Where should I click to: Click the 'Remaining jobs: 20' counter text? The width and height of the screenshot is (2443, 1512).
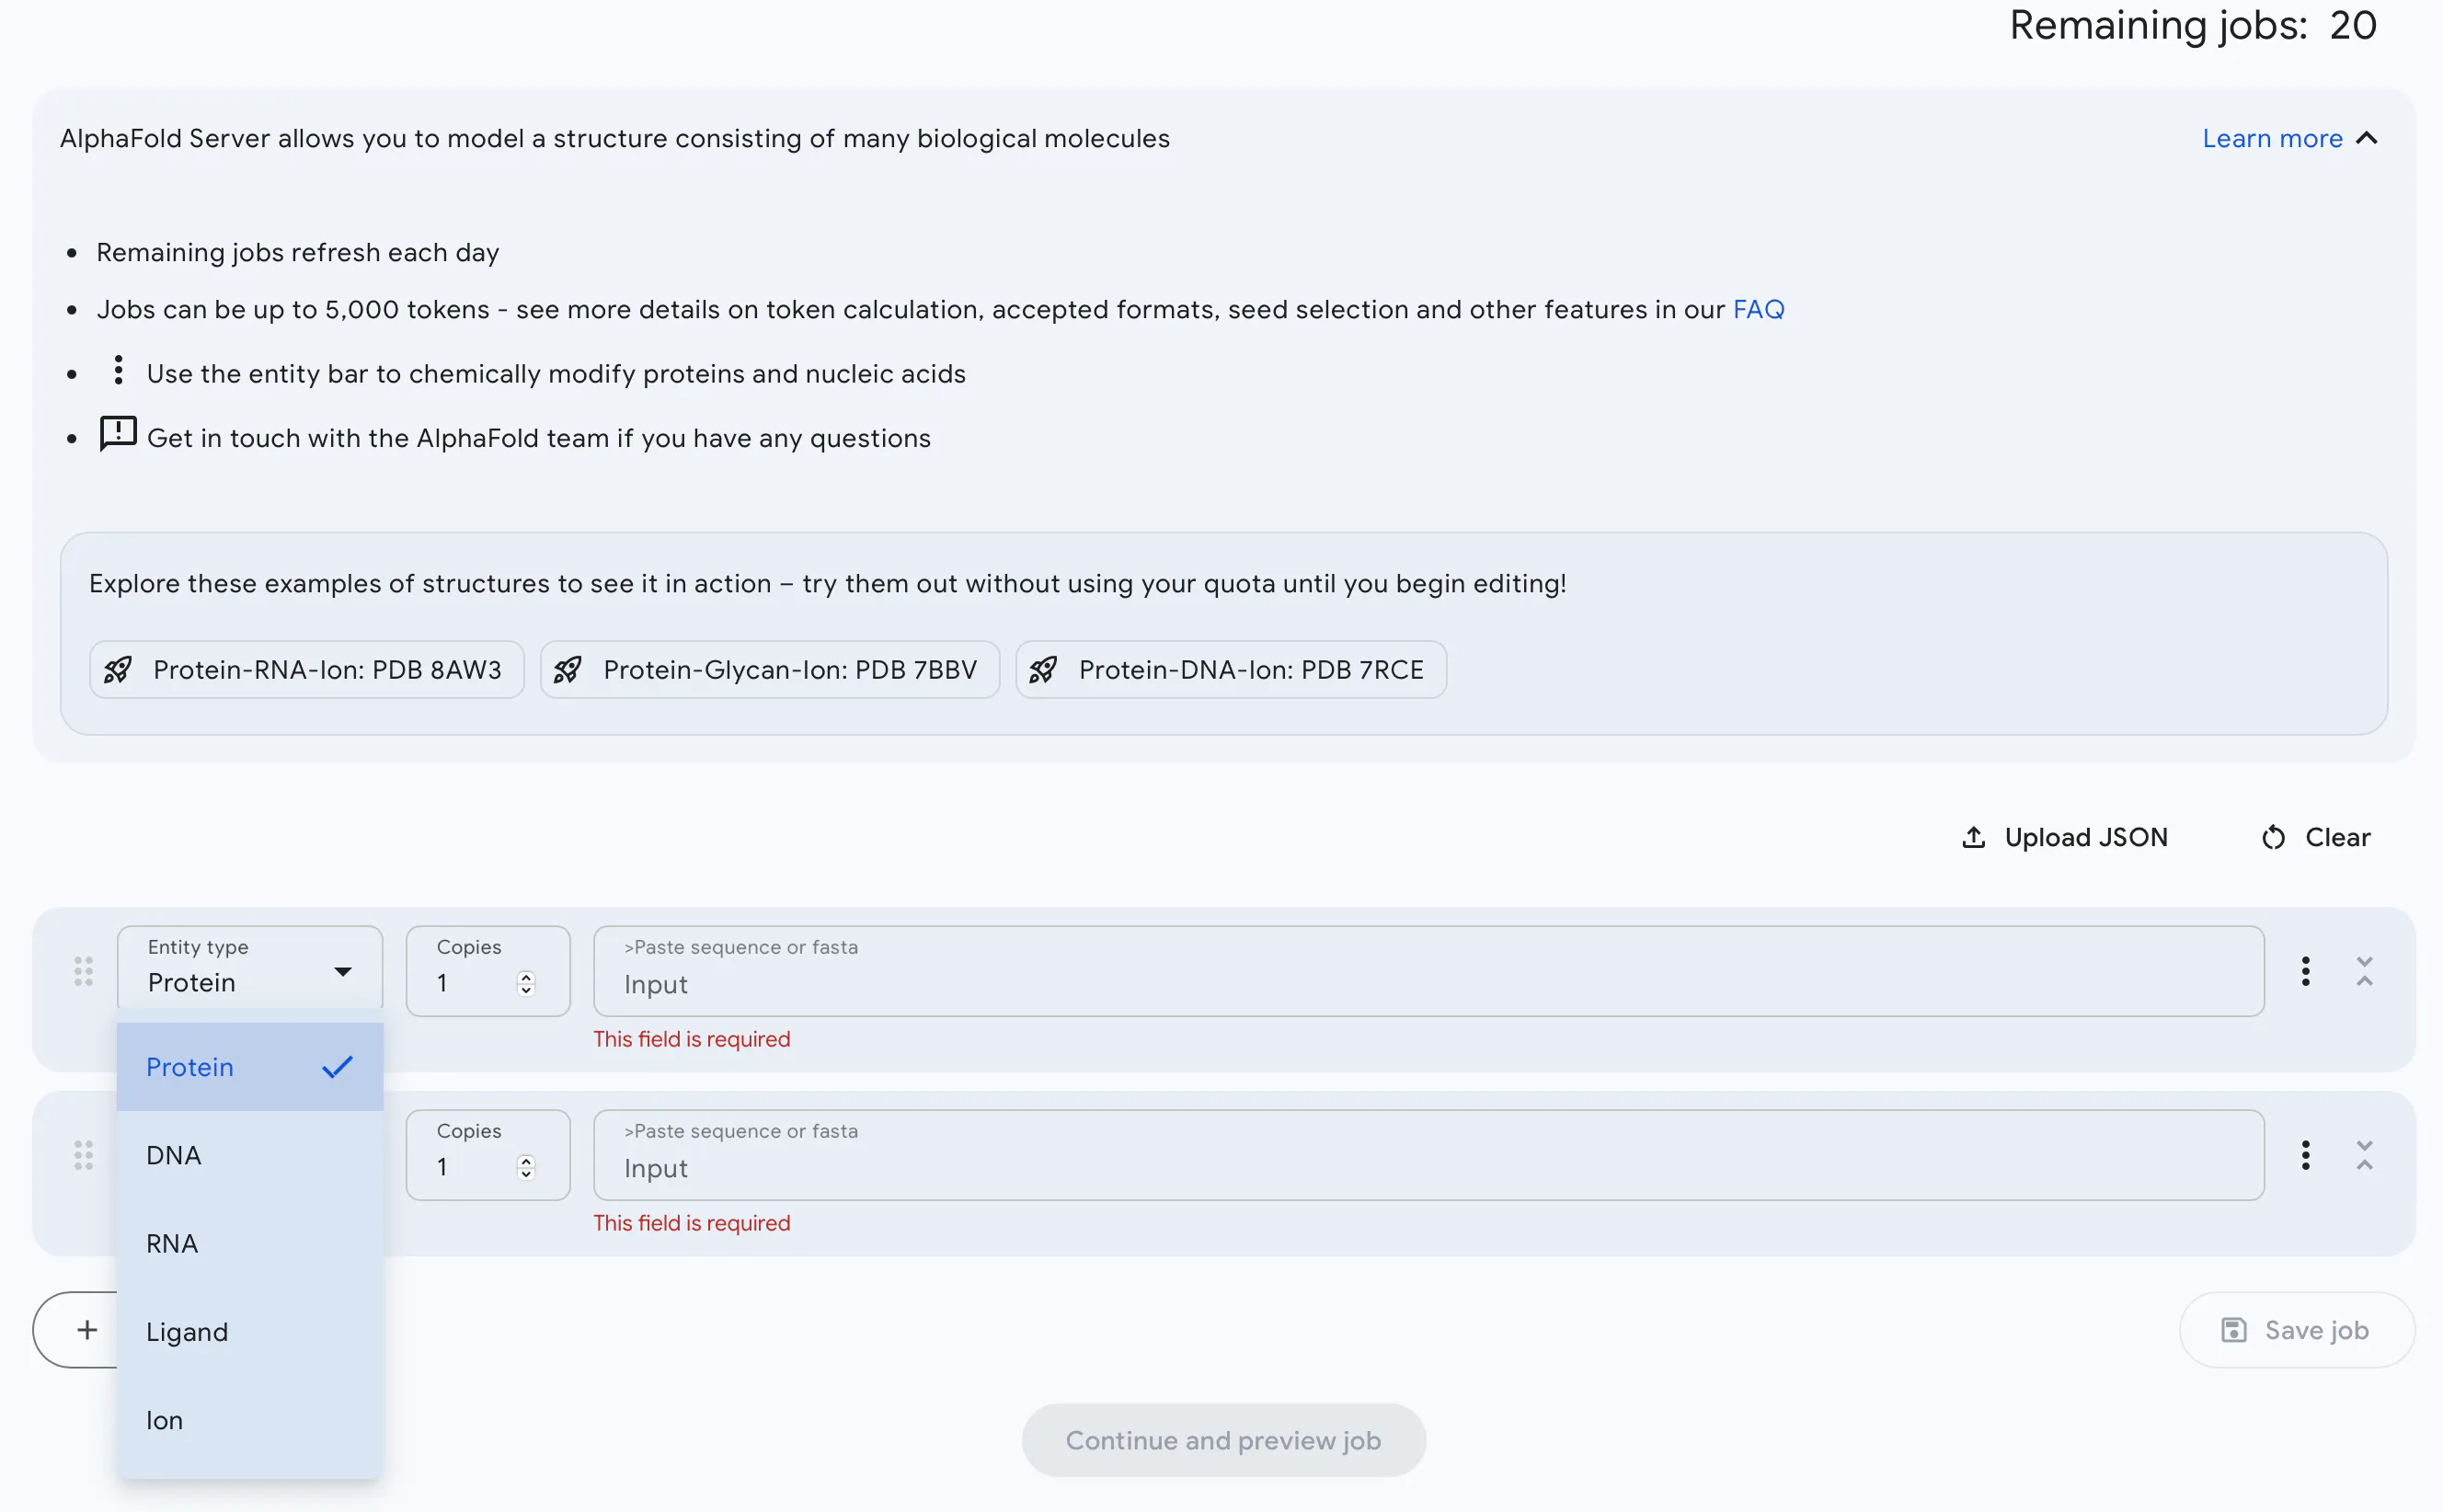[2193, 25]
